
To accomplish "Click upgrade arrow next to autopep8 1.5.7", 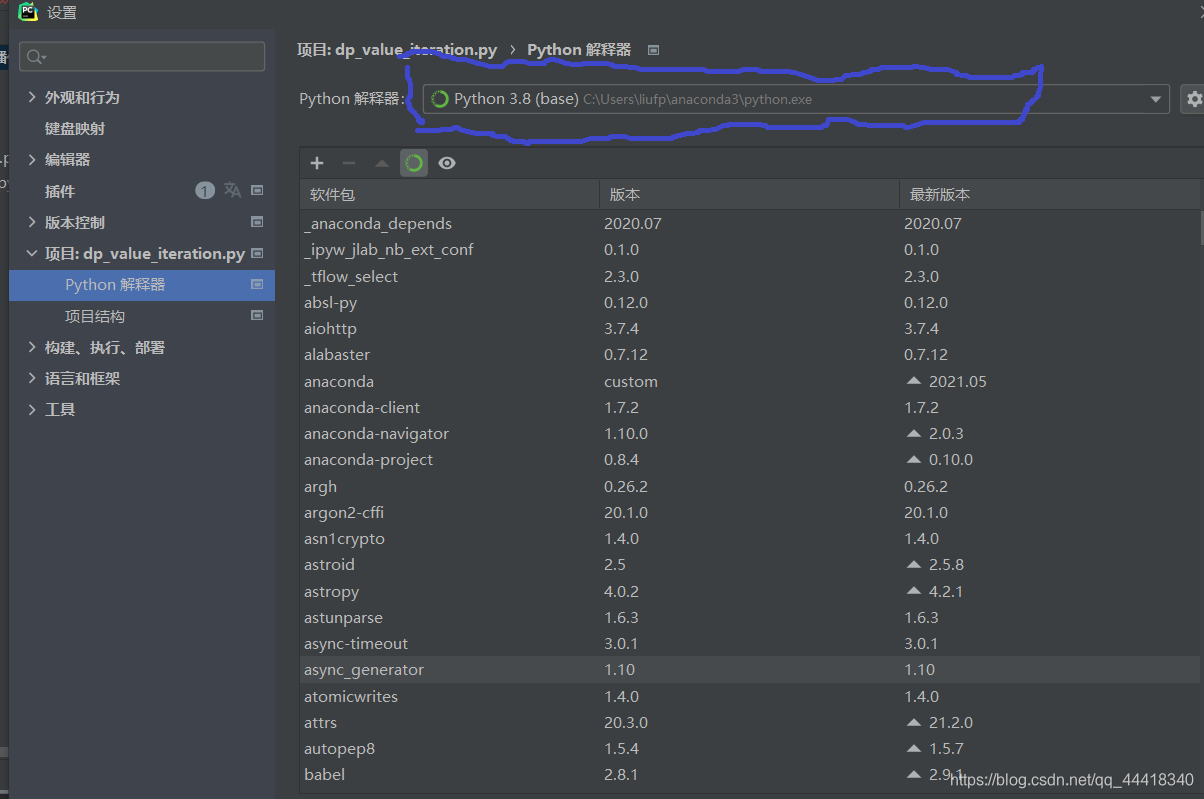I will pyautogui.click(x=913, y=748).
